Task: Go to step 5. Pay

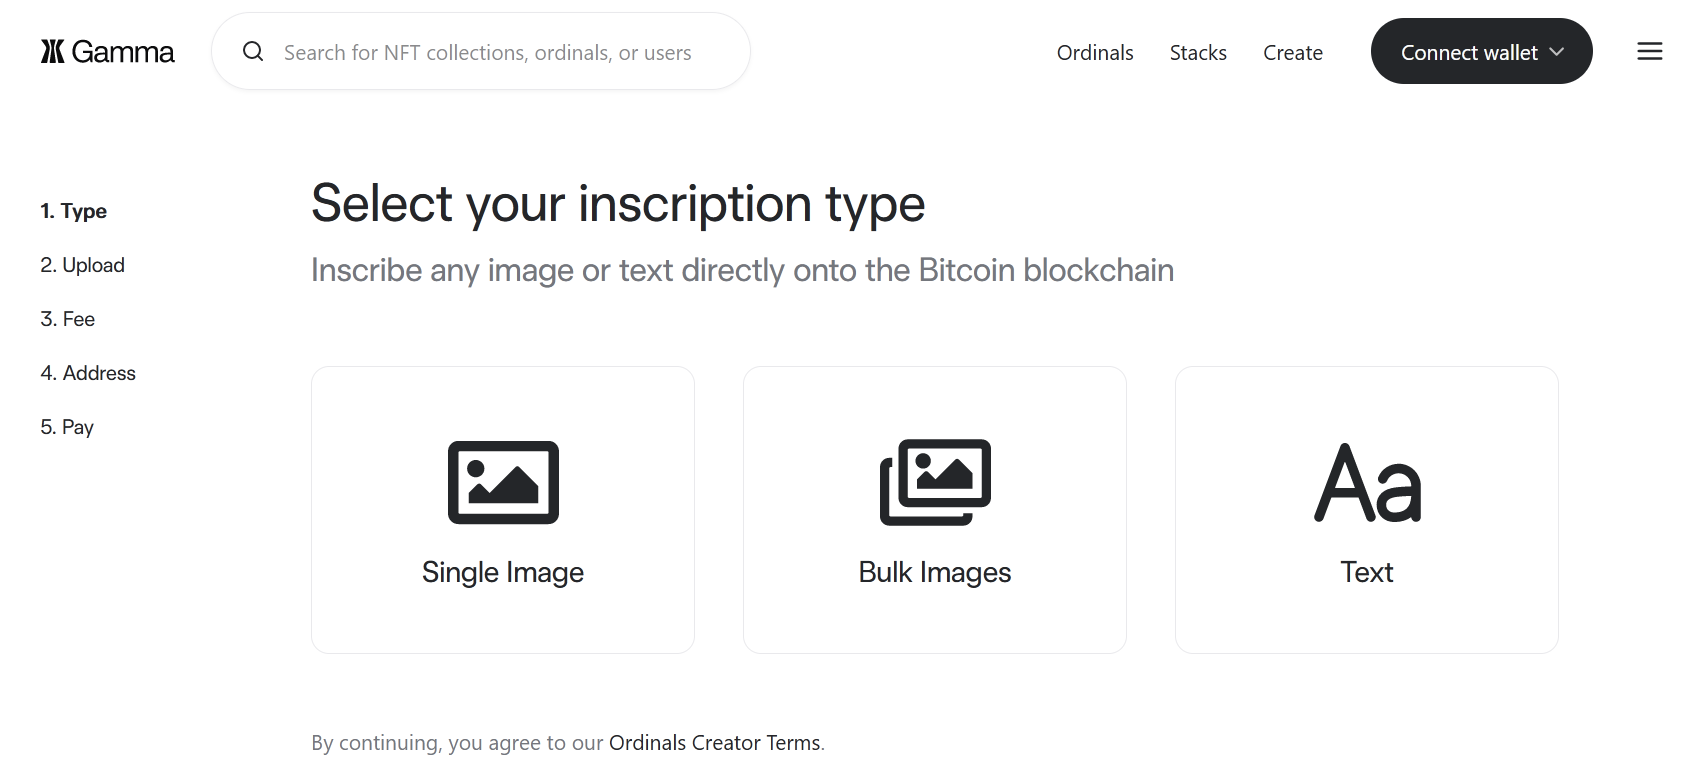Action: 67,427
